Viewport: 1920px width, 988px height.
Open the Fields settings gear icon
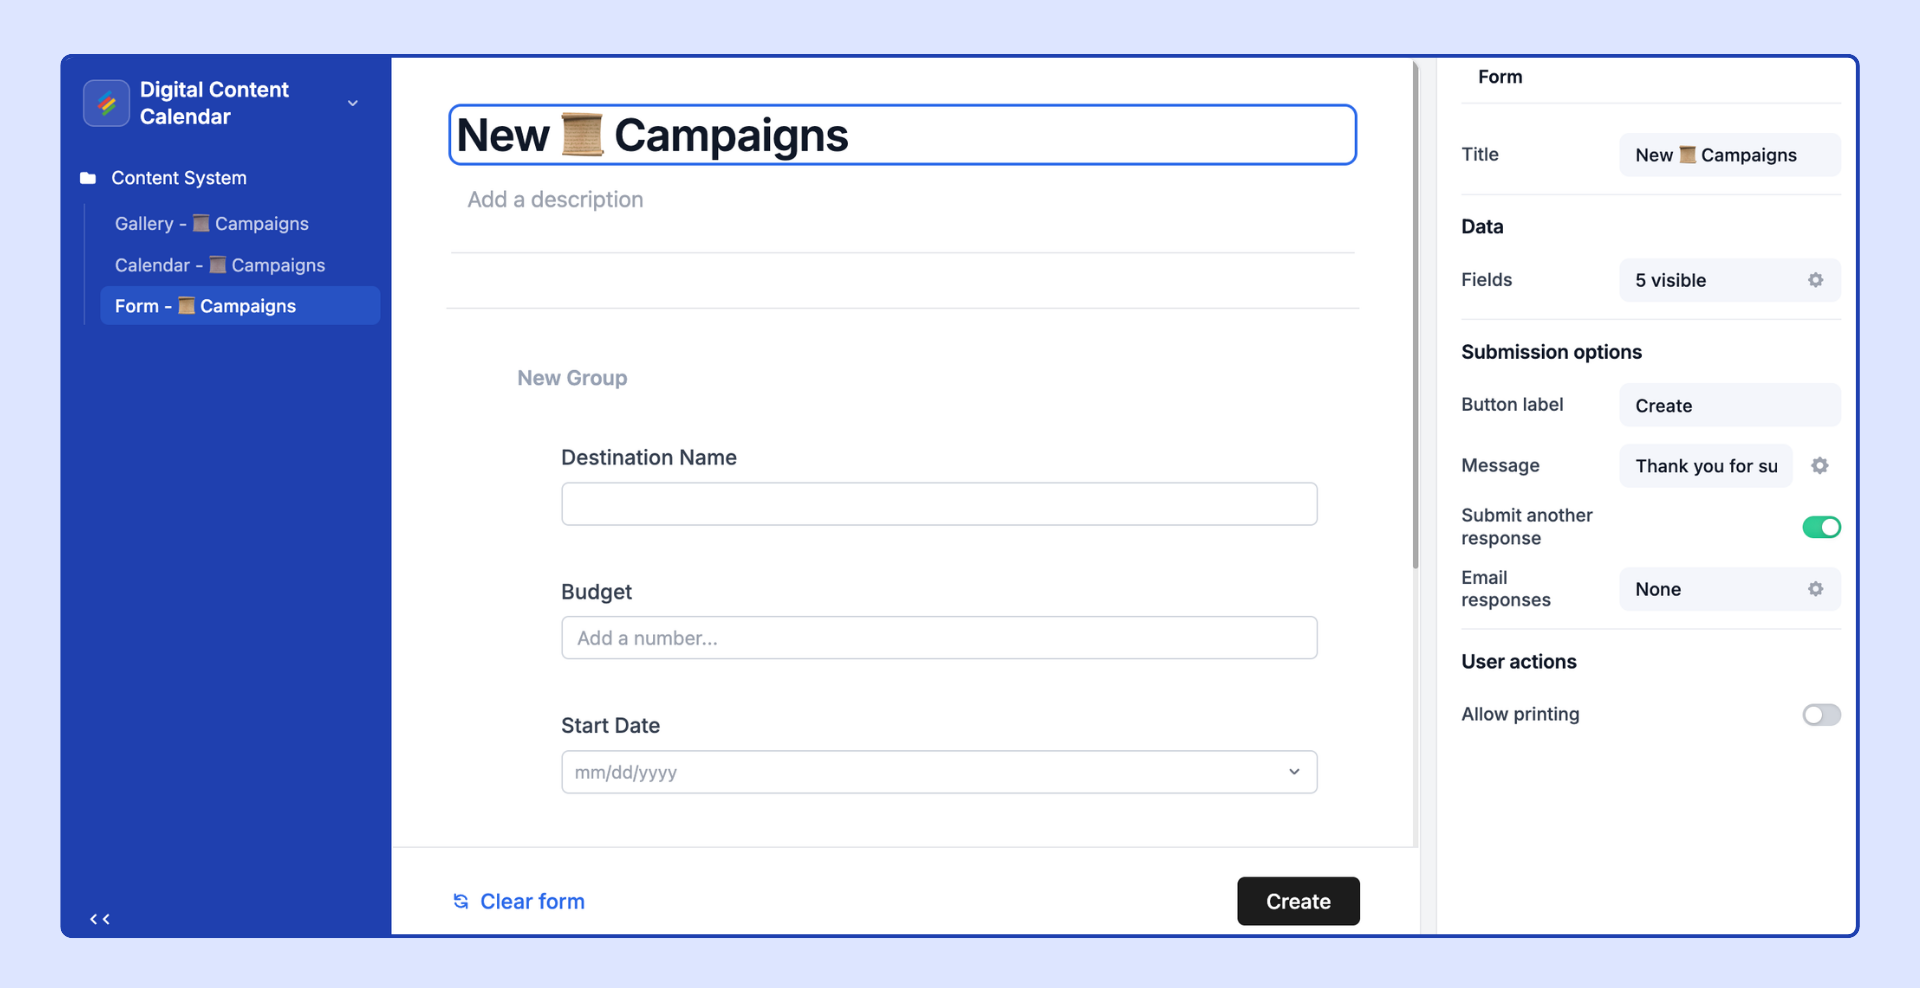[1815, 280]
